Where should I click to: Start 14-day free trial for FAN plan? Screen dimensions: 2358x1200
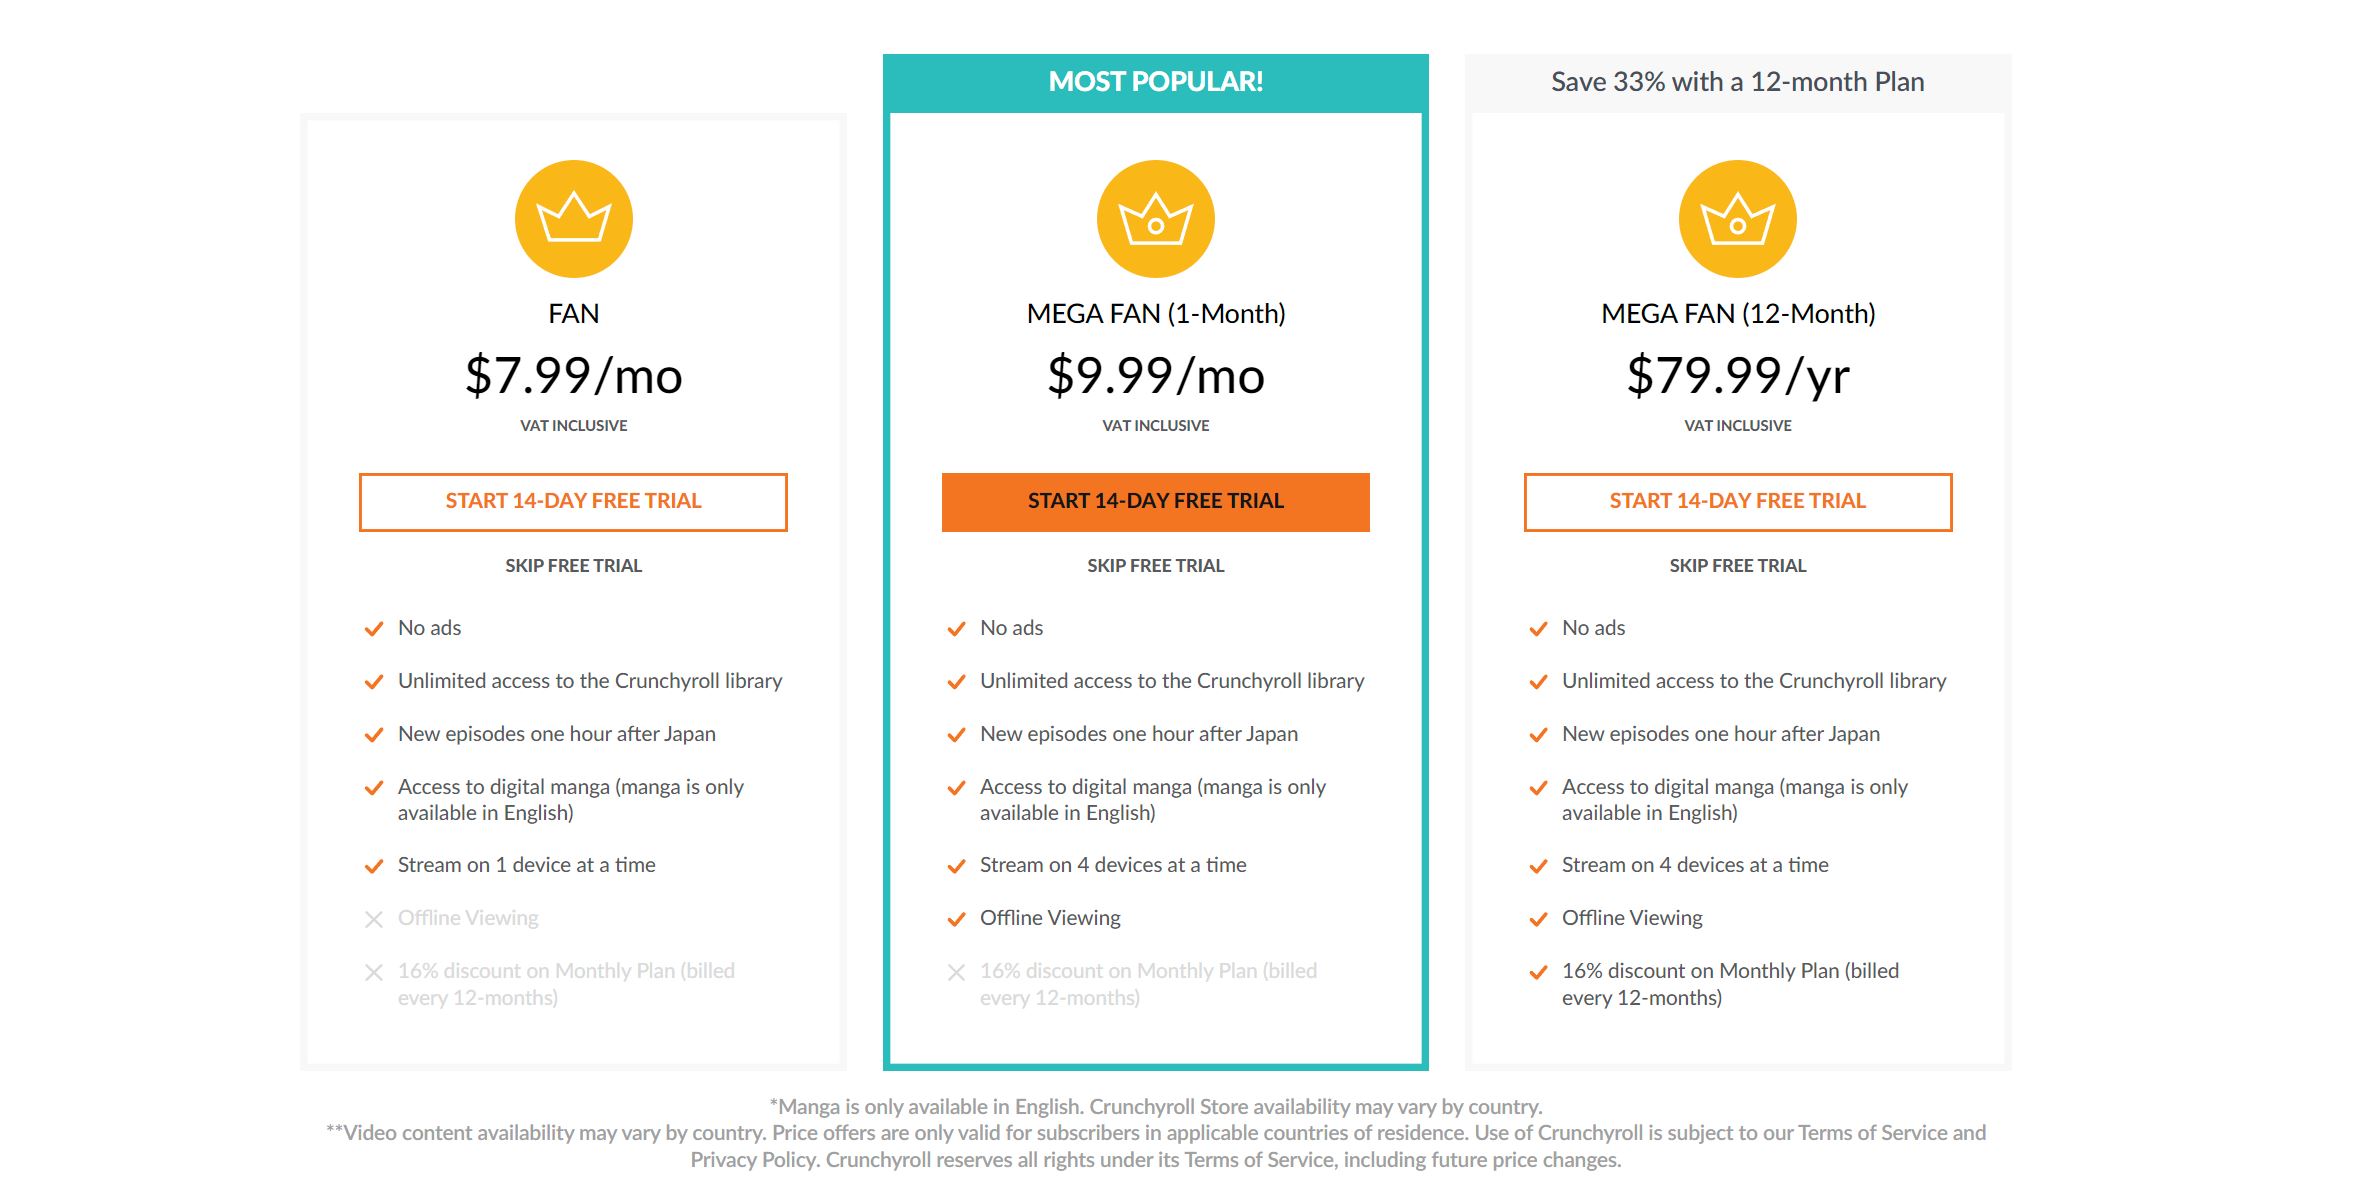click(x=573, y=502)
